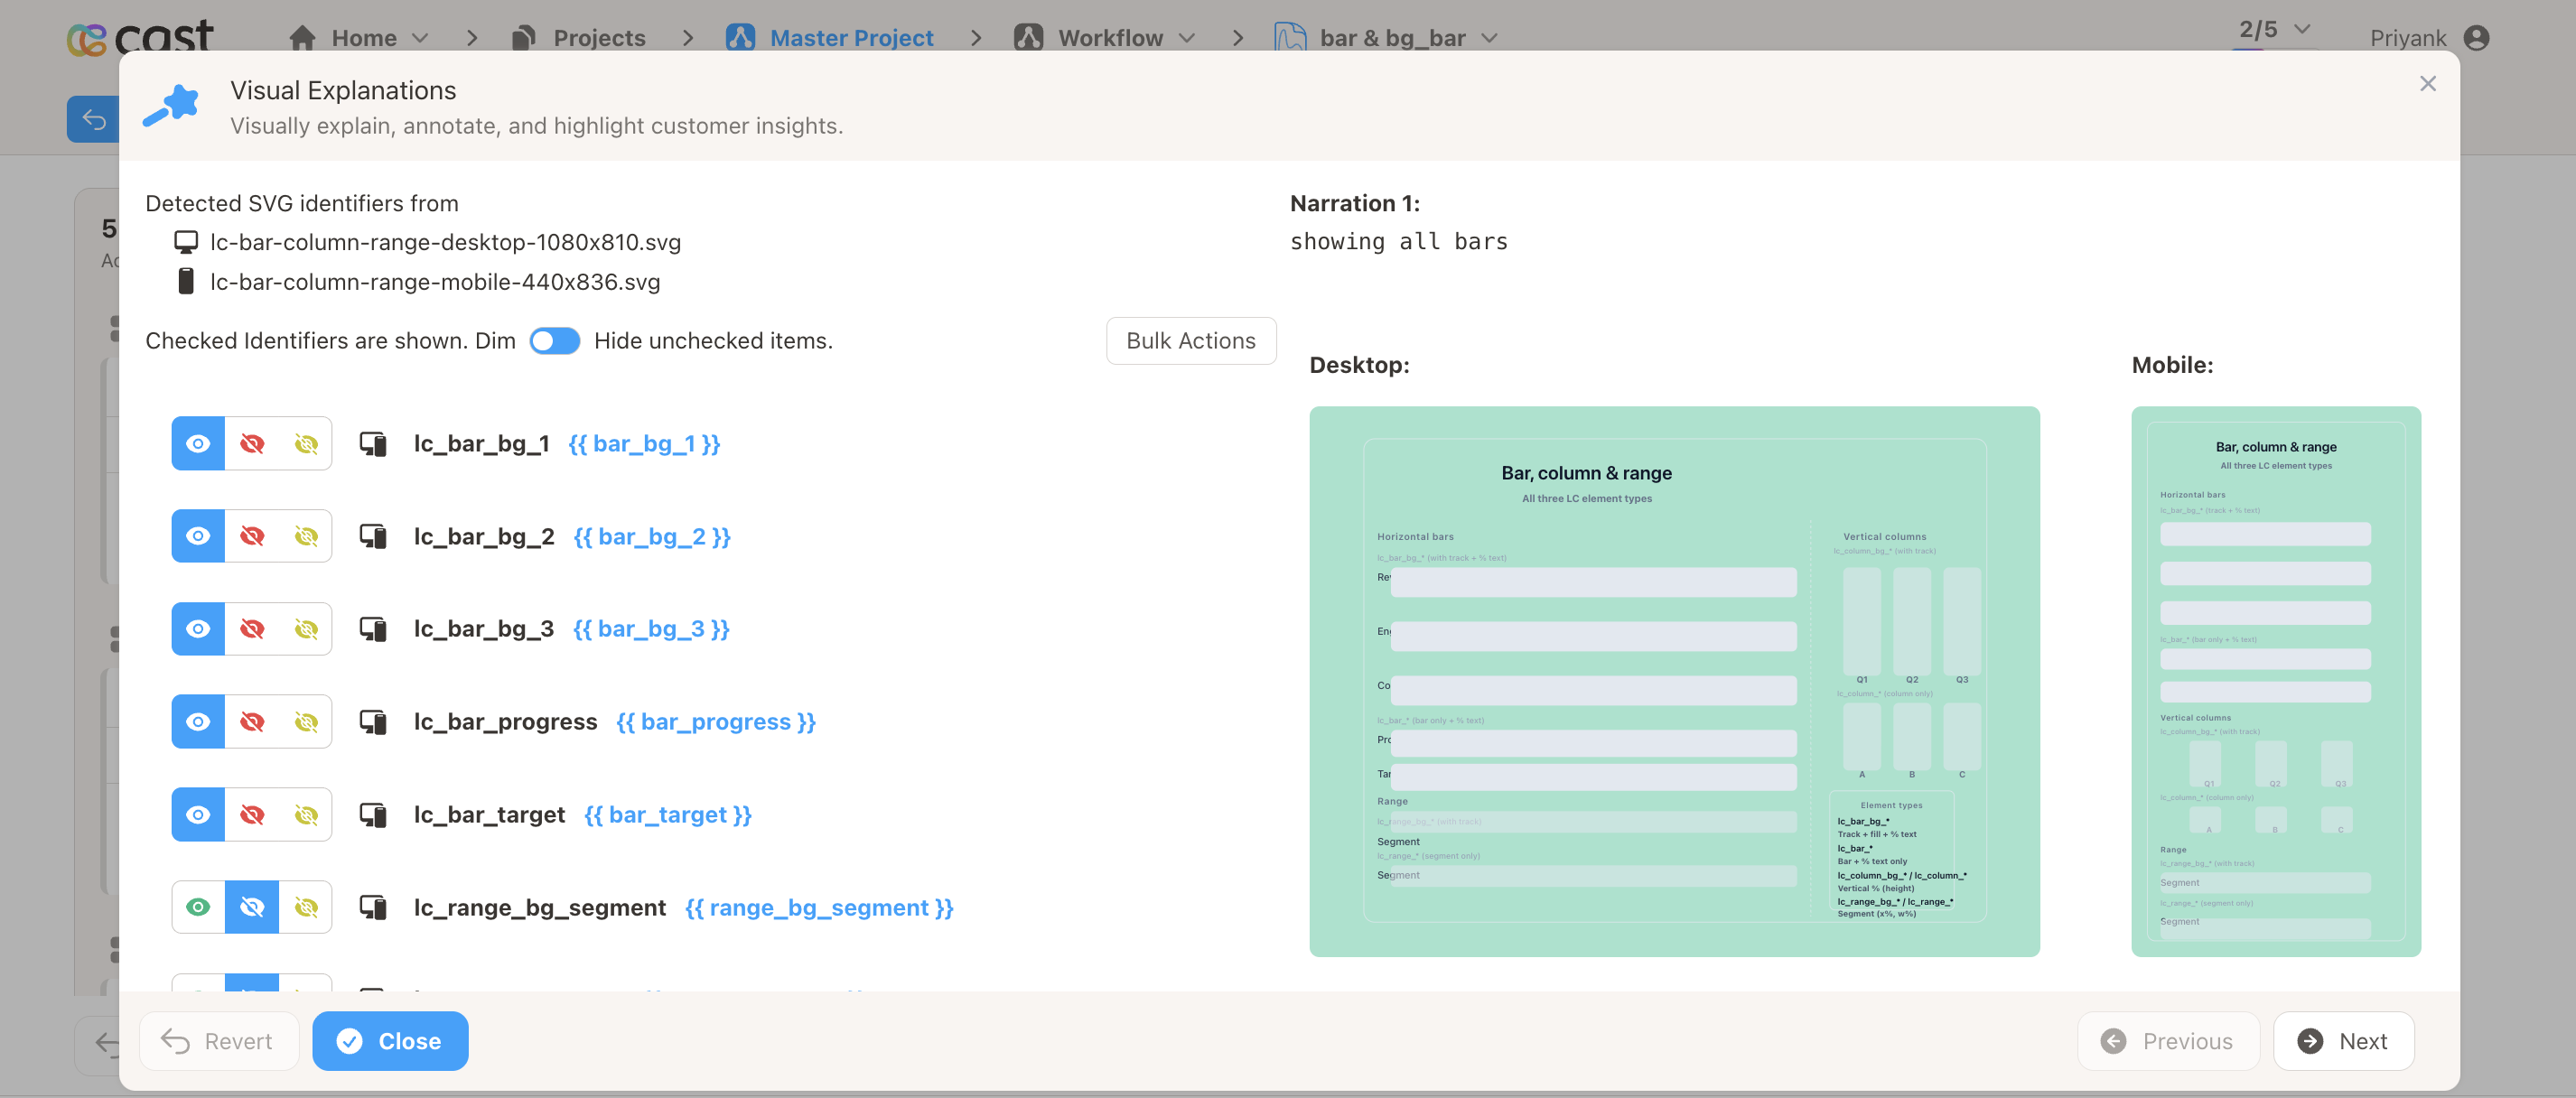Click the folder icon beside Projects breadcrumb
Image resolution: width=2576 pixels, height=1098 pixels.
point(521,37)
